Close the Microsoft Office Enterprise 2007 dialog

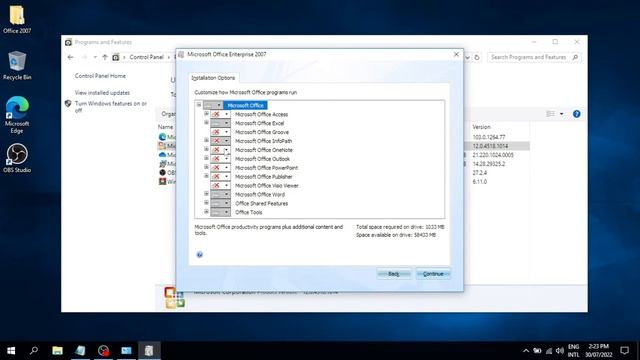point(456,54)
